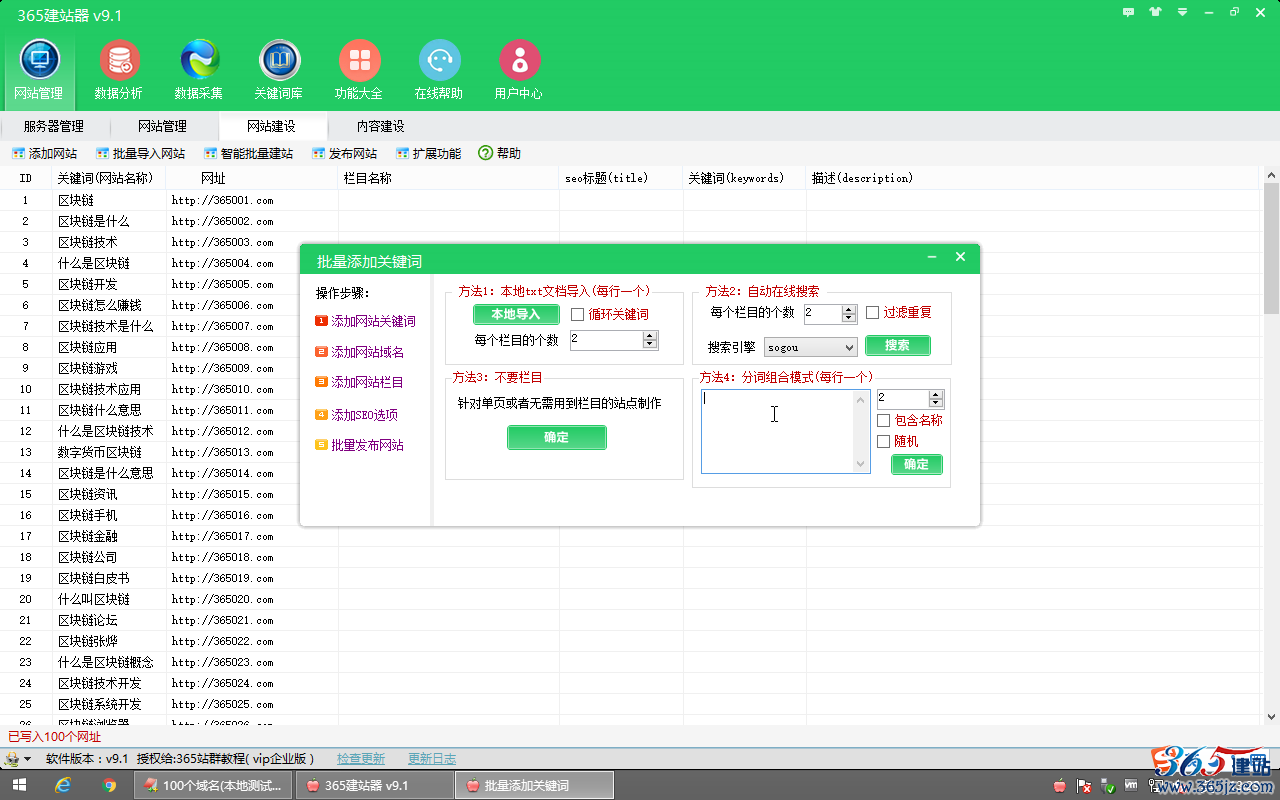
Task: Select step 添加网站域名
Action: (360, 352)
